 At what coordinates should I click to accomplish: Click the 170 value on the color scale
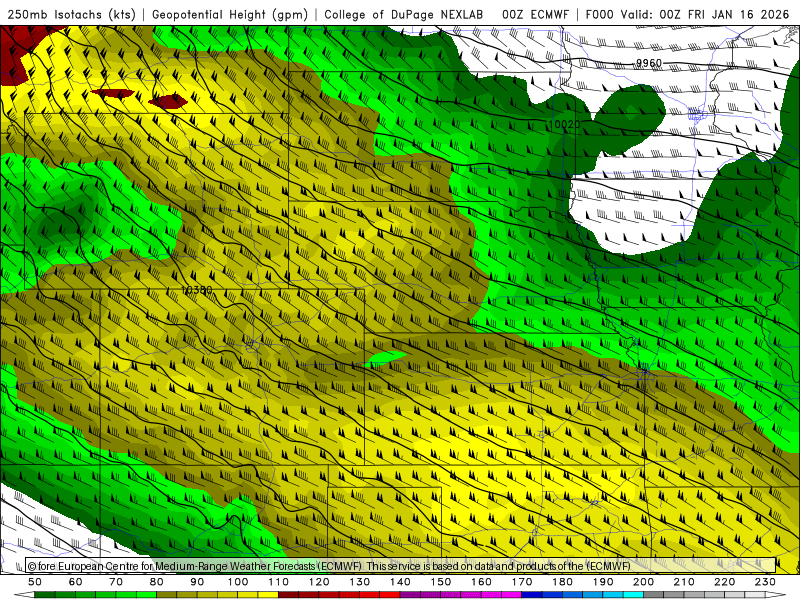(522, 582)
